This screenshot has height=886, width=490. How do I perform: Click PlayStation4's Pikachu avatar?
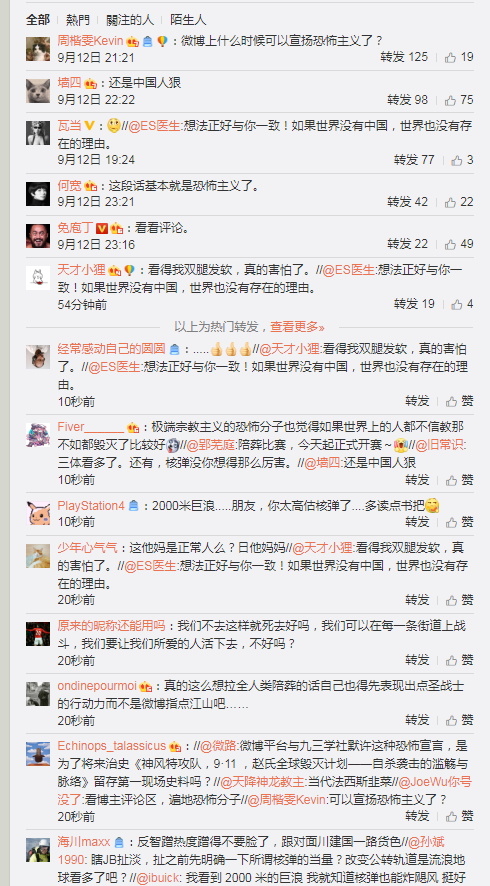(38, 513)
